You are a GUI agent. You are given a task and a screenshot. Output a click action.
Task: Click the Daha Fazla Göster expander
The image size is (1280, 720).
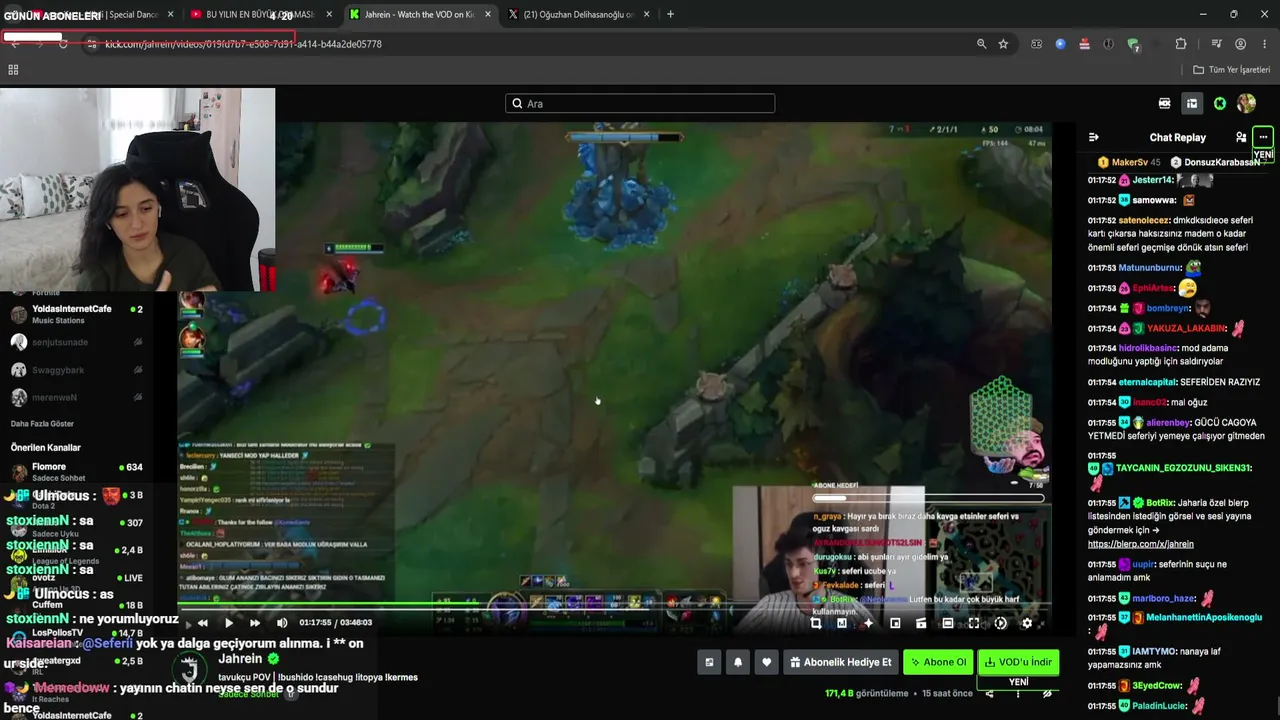(42, 423)
